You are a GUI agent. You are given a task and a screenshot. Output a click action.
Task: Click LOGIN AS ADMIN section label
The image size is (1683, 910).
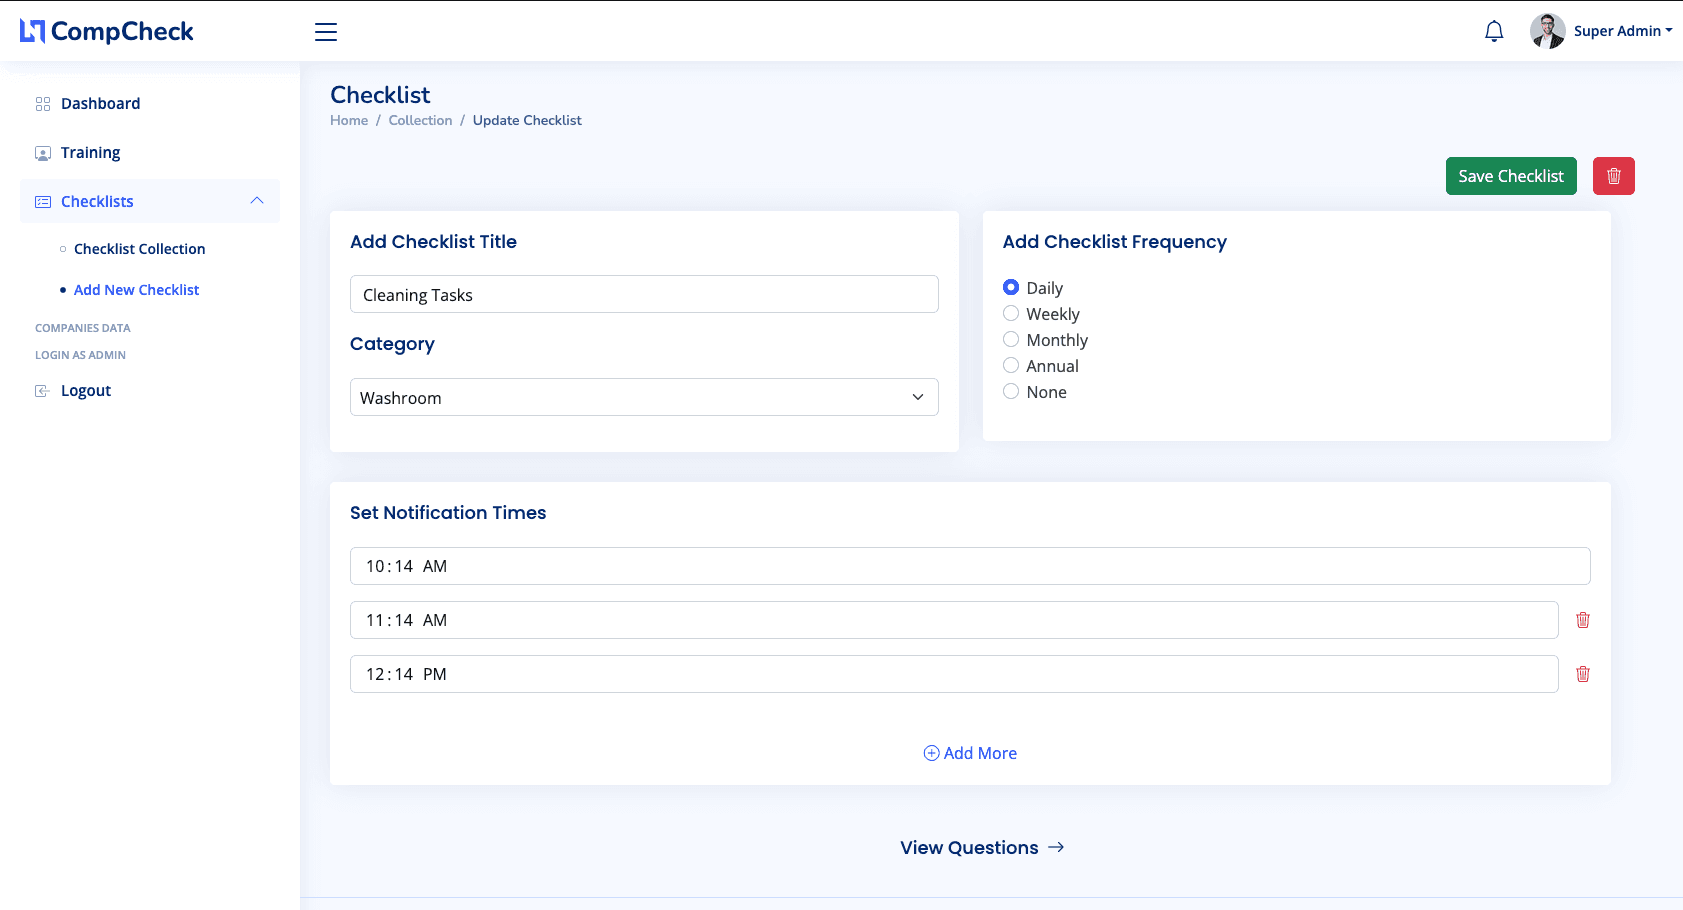[x=80, y=355]
